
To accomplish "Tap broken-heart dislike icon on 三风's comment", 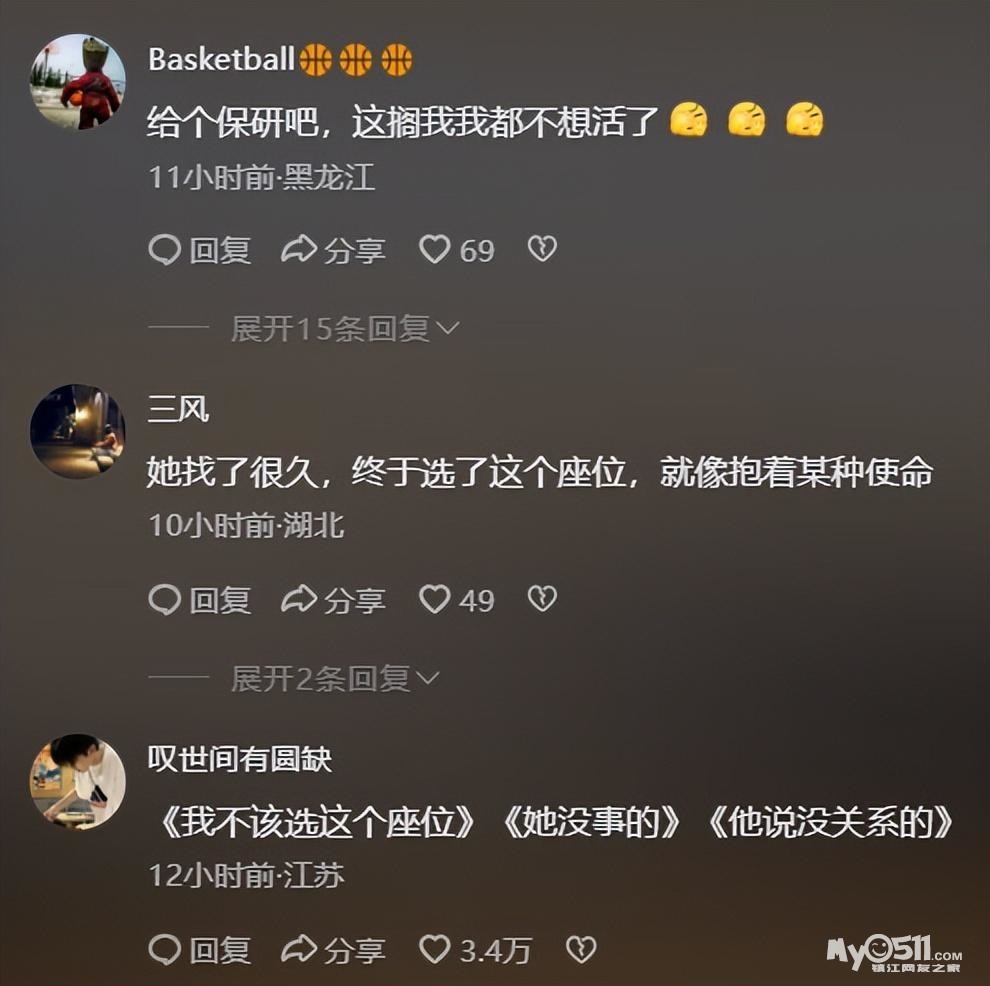I will [542, 598].
